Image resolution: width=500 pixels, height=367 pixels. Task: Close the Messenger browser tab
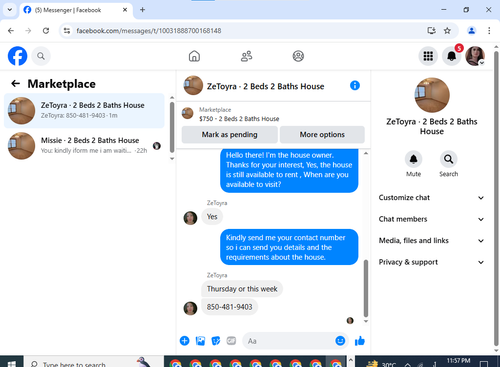(x=125, y=10)
